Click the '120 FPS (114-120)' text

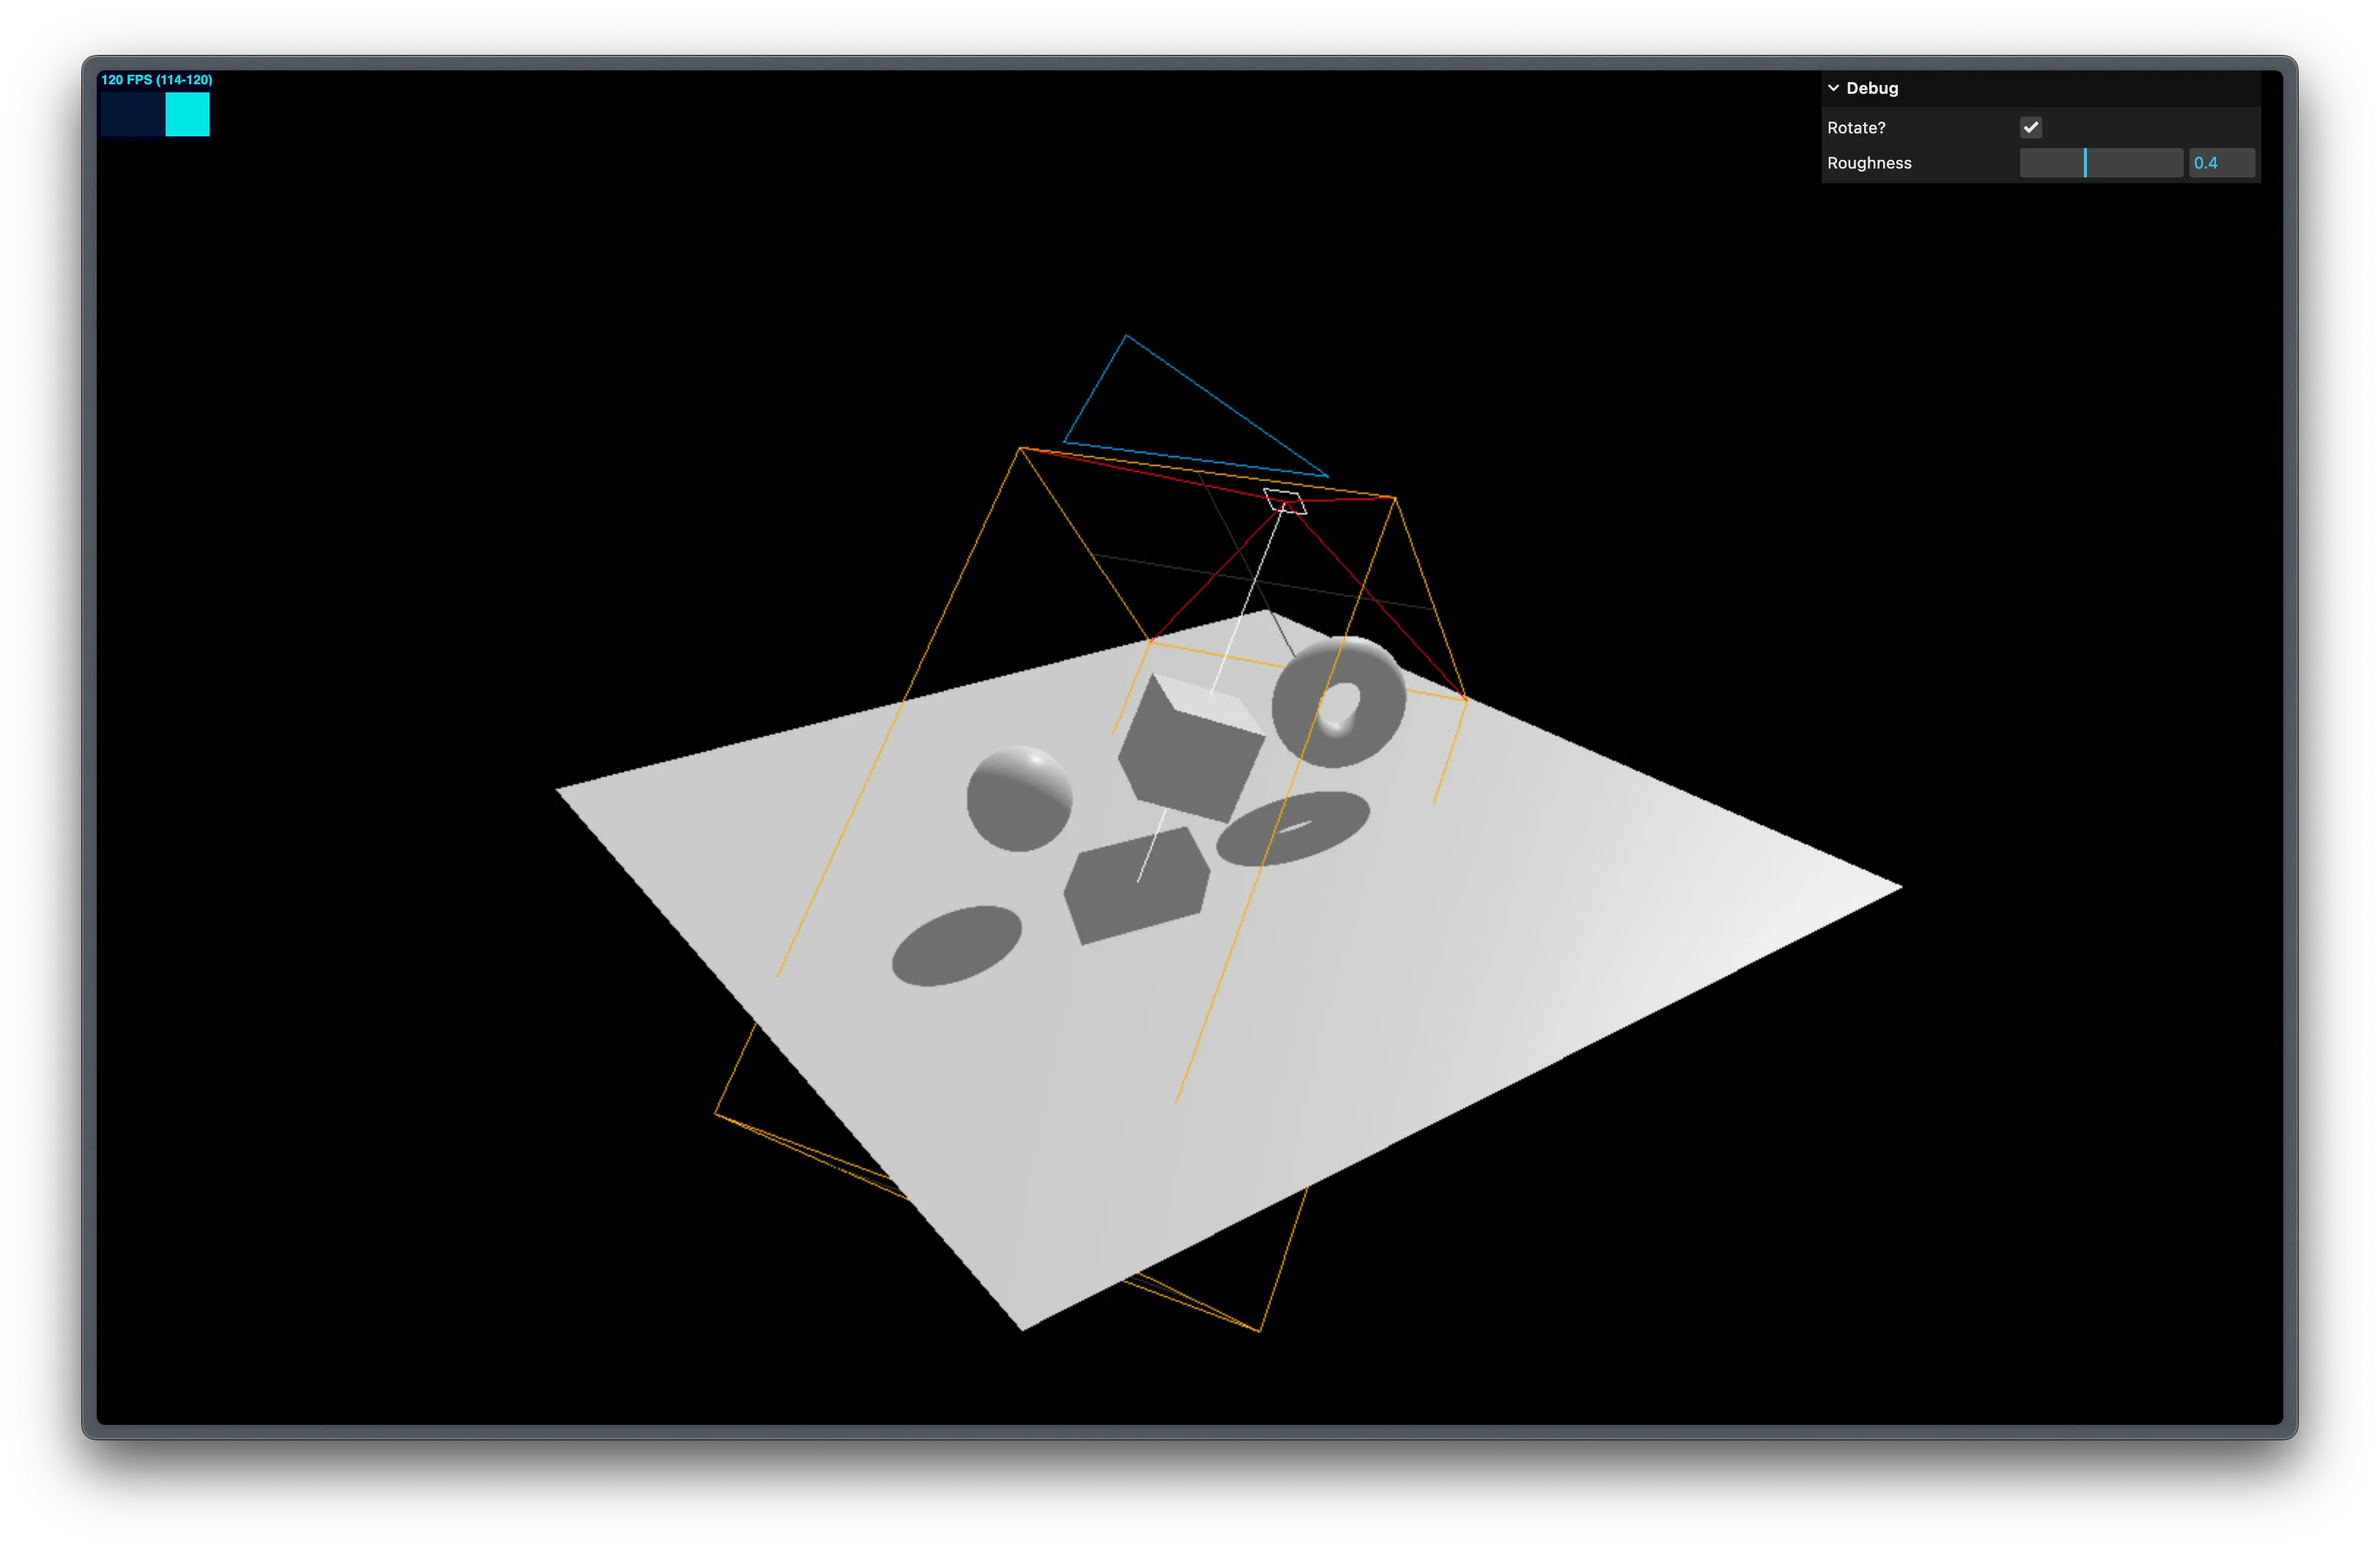pos(156,80)
